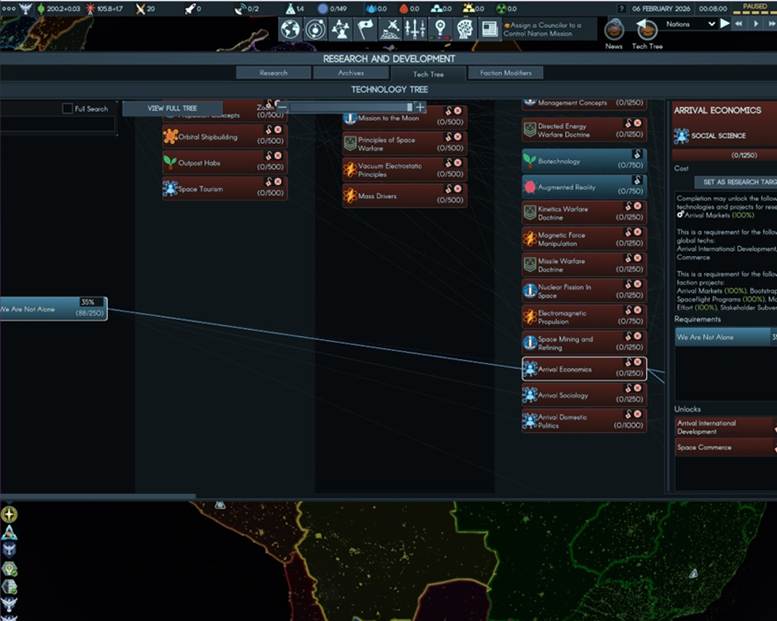Open the News panel icon
Image resolution: width=777 pixels, height=621 pixels.
(614, 30)
